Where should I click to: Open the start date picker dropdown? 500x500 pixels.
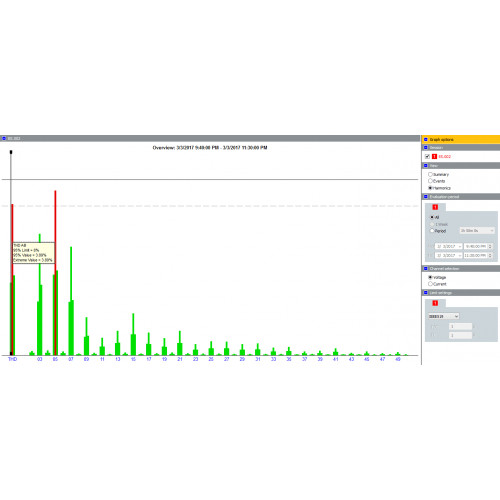[x=460, y=246]
